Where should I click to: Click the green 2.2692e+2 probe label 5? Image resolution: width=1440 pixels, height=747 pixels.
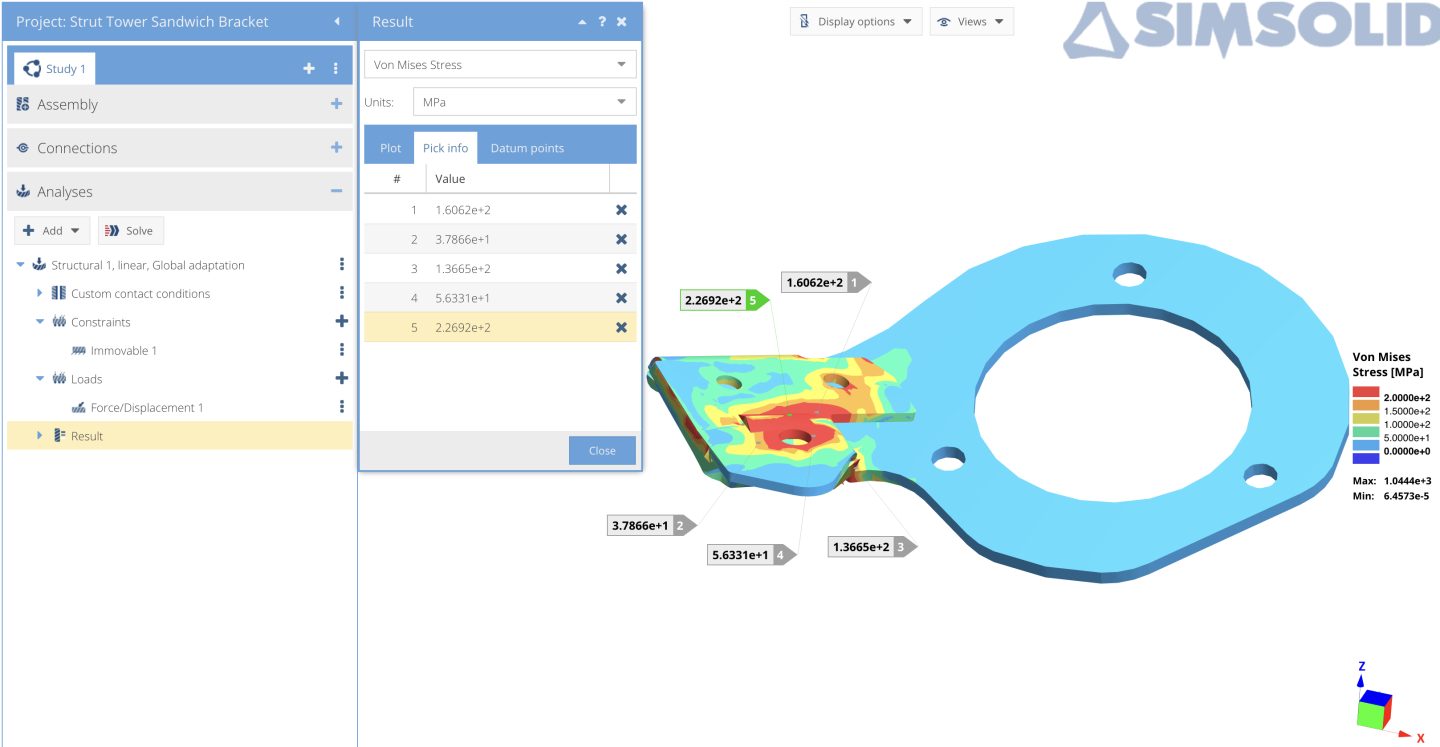tap(724, 300)
